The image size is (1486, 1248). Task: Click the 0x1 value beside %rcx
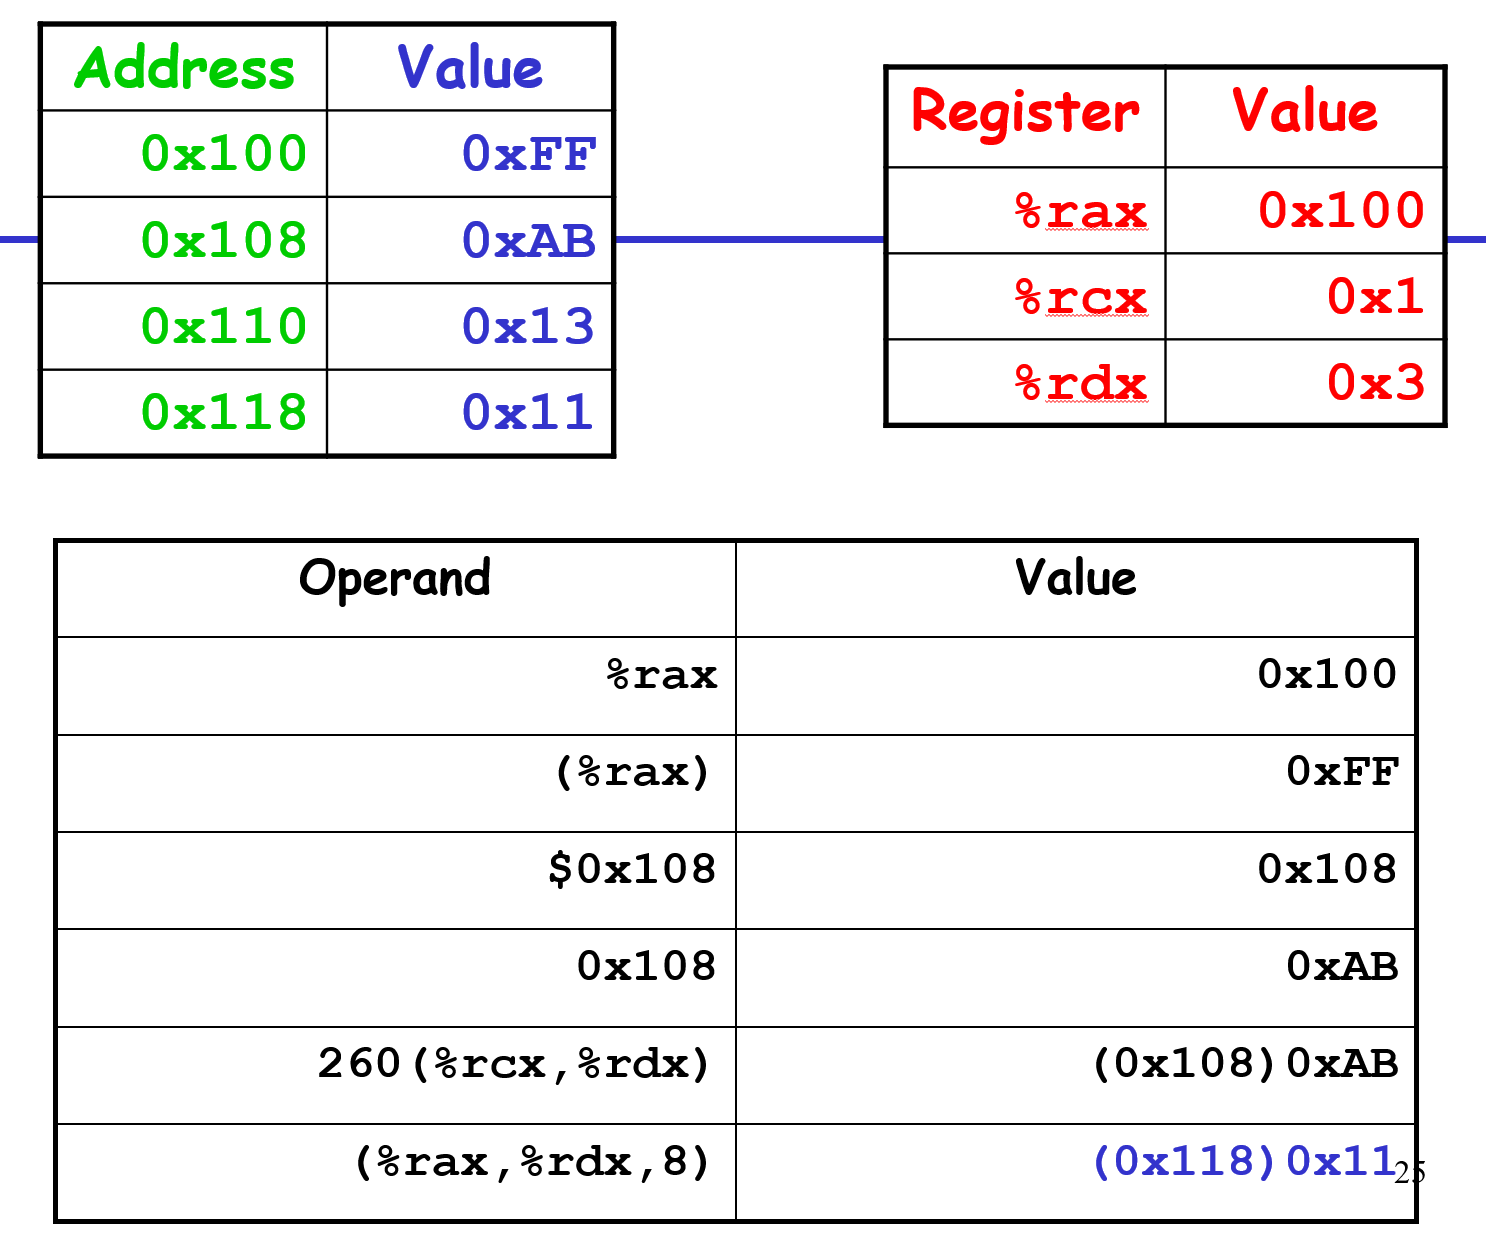coord(1390,297)
